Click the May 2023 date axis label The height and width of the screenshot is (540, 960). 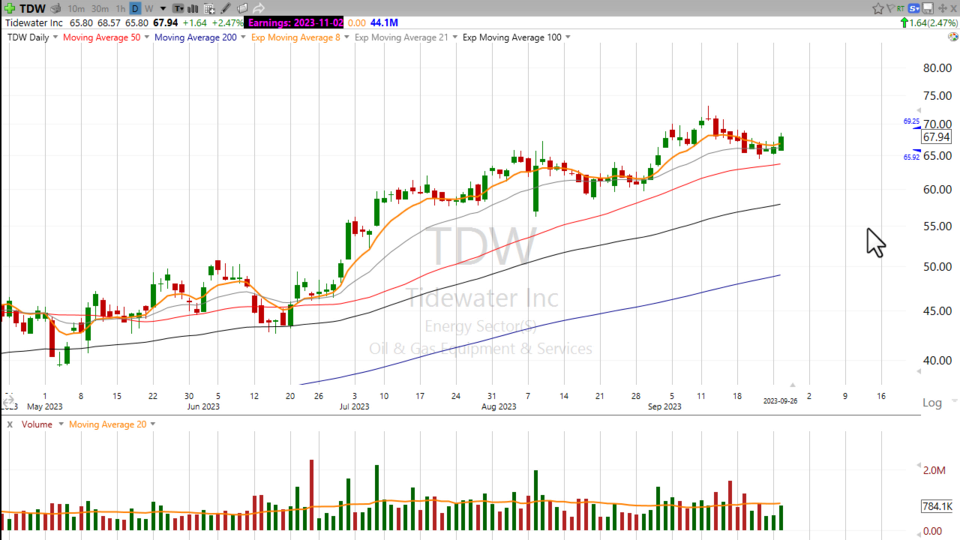click(45, 407)
